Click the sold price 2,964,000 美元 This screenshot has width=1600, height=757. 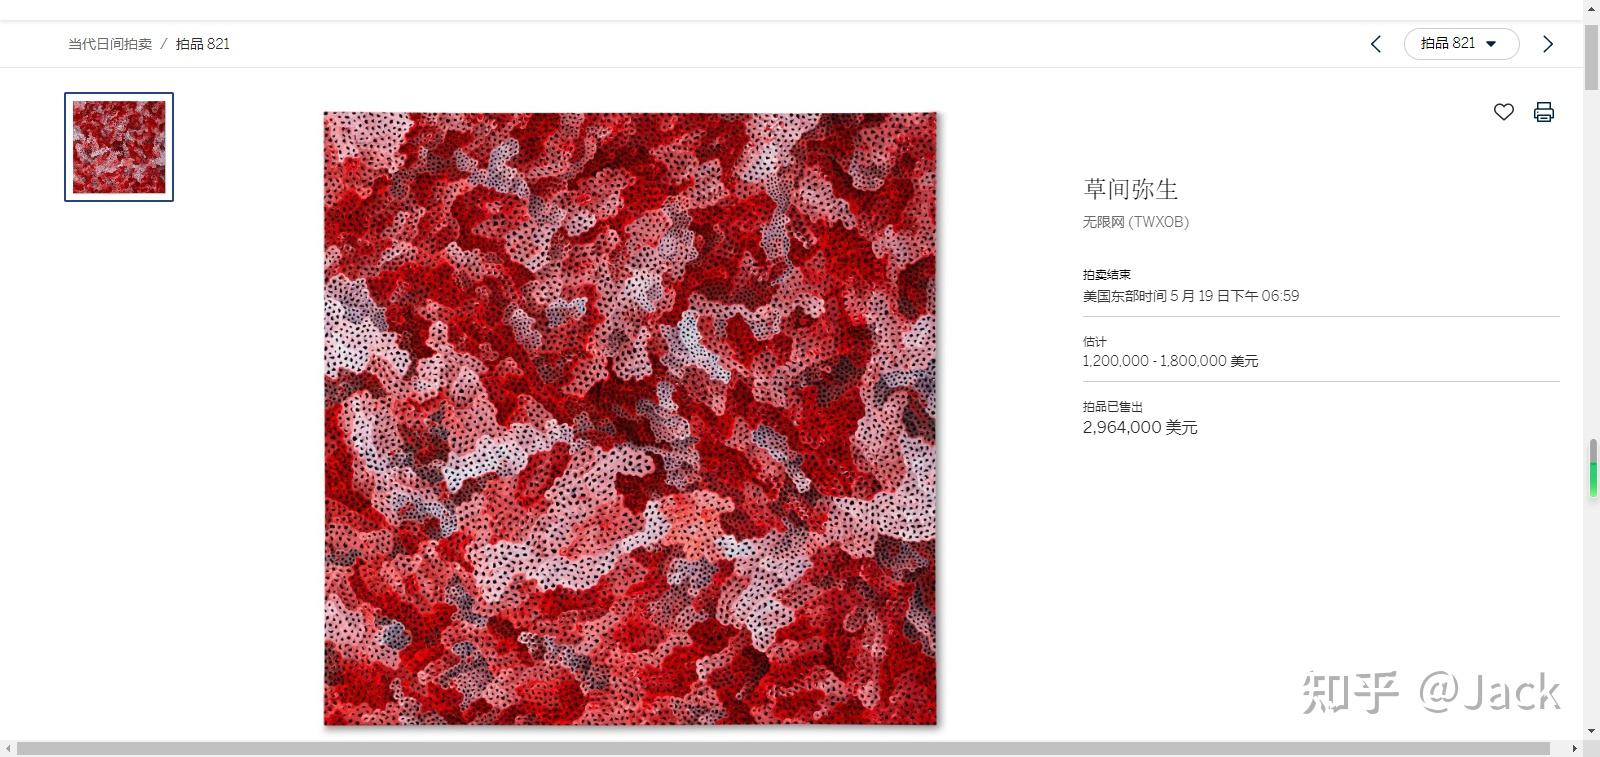(x=1140, y=427)
